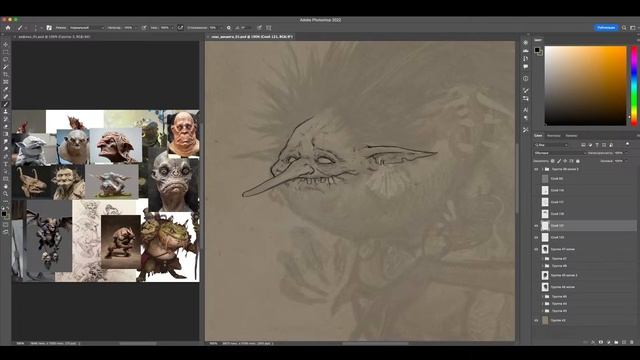Expand the top group in Layers
The height and width of the screenshot is (360, 640).
click(542, 169)
